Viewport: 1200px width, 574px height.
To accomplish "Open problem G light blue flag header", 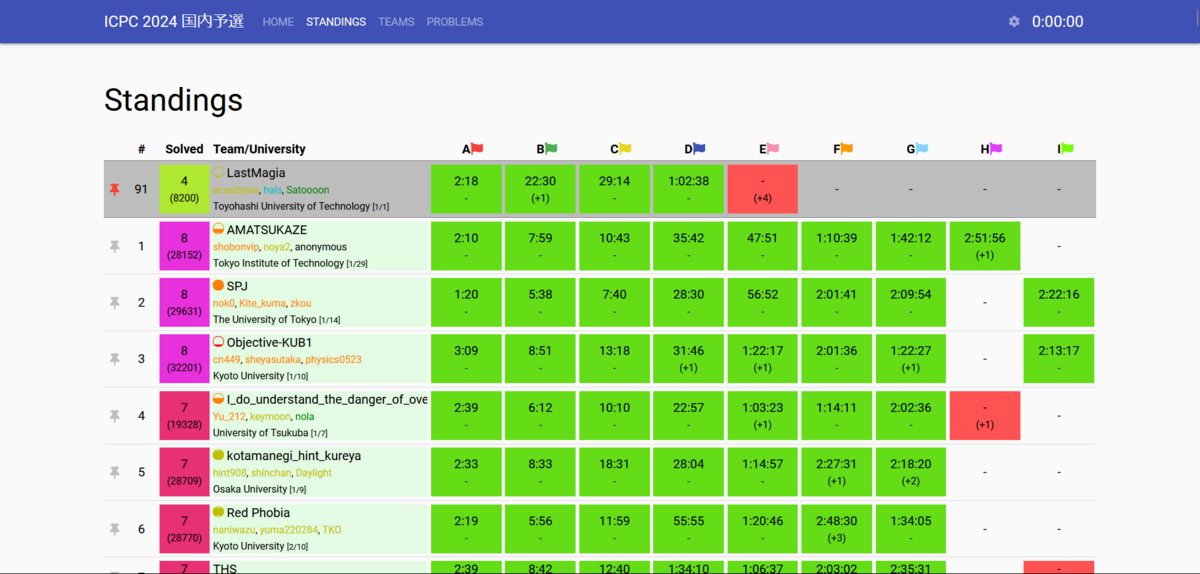I will pyautogui.click(x=917, y=149).
